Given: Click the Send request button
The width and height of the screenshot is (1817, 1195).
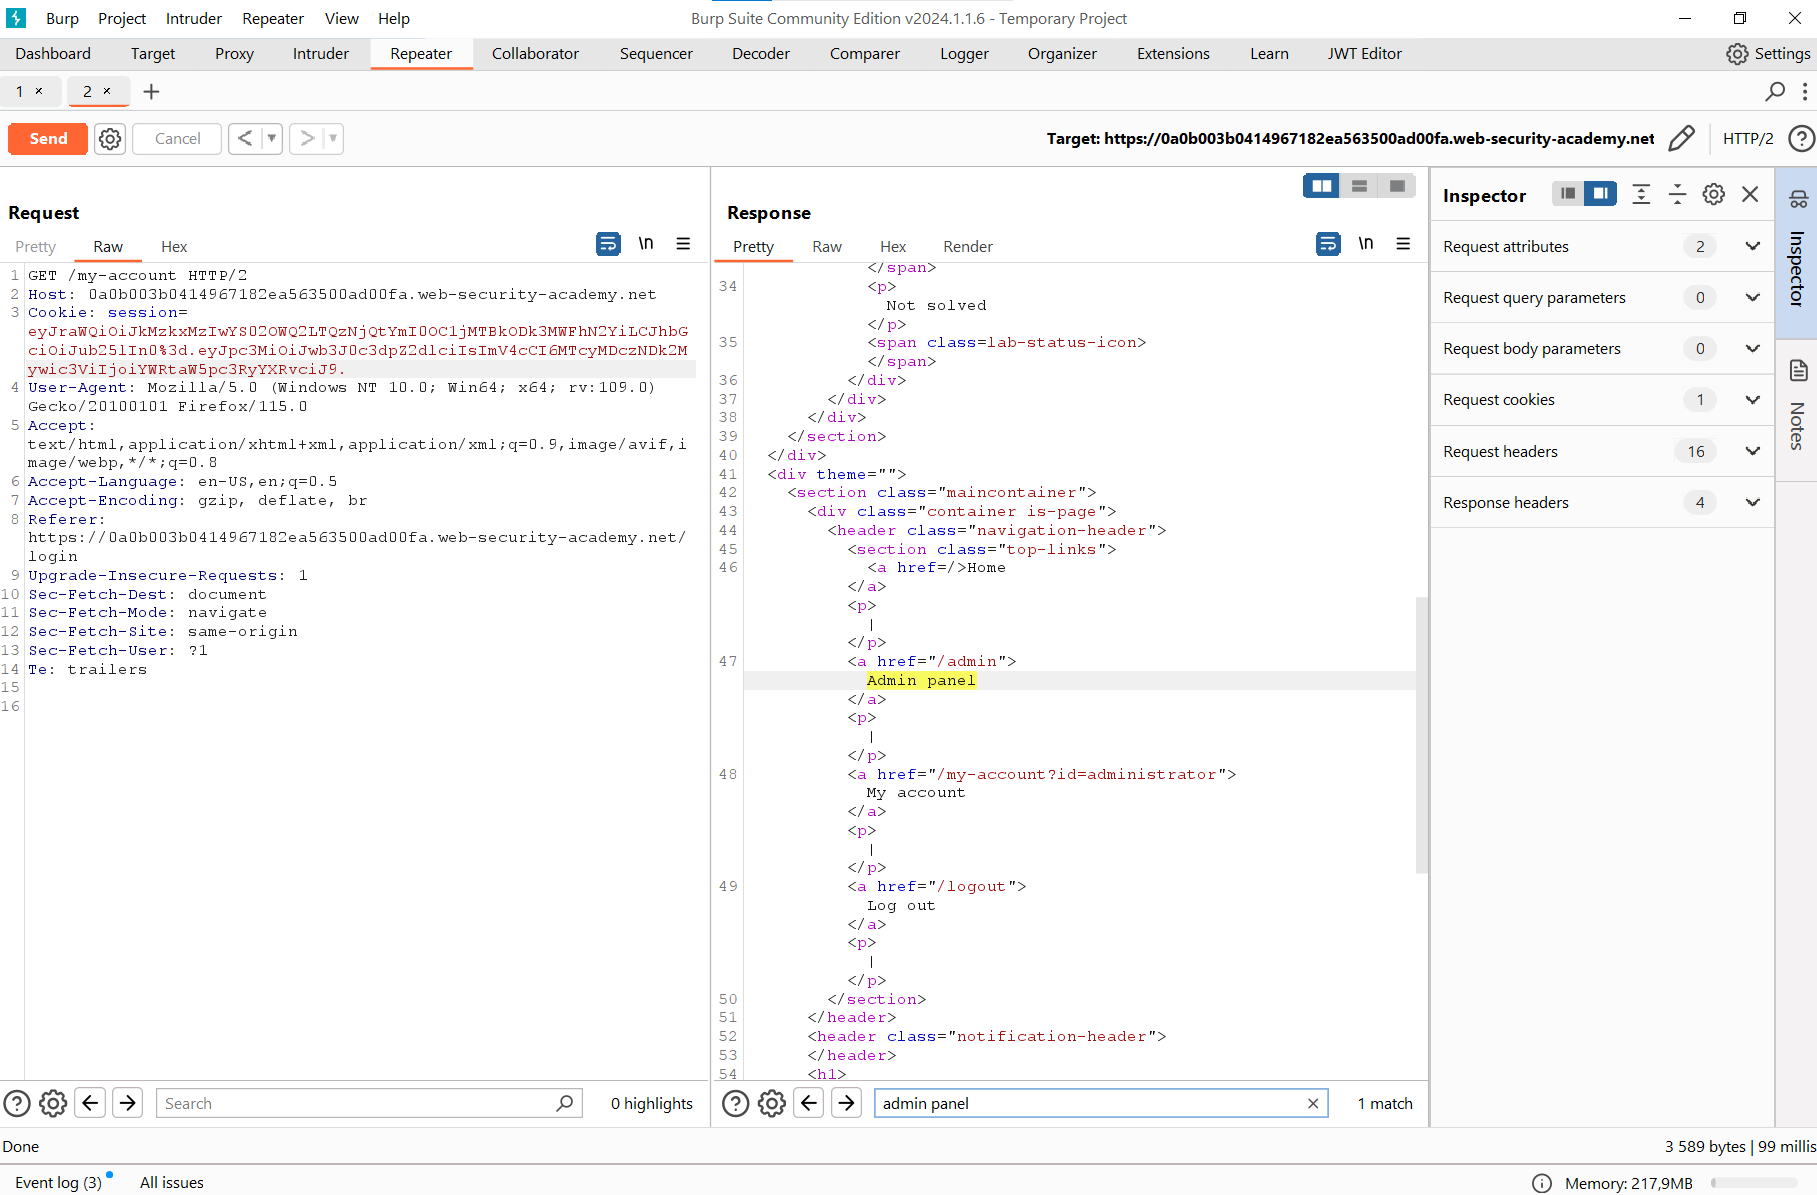Looking at the screenshot, I should (48, 139).
